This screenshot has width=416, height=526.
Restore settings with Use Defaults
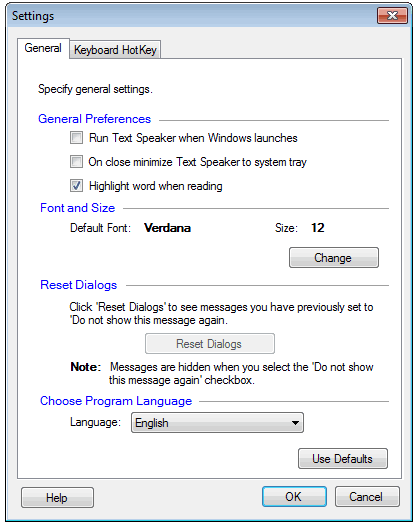point(343,459)
